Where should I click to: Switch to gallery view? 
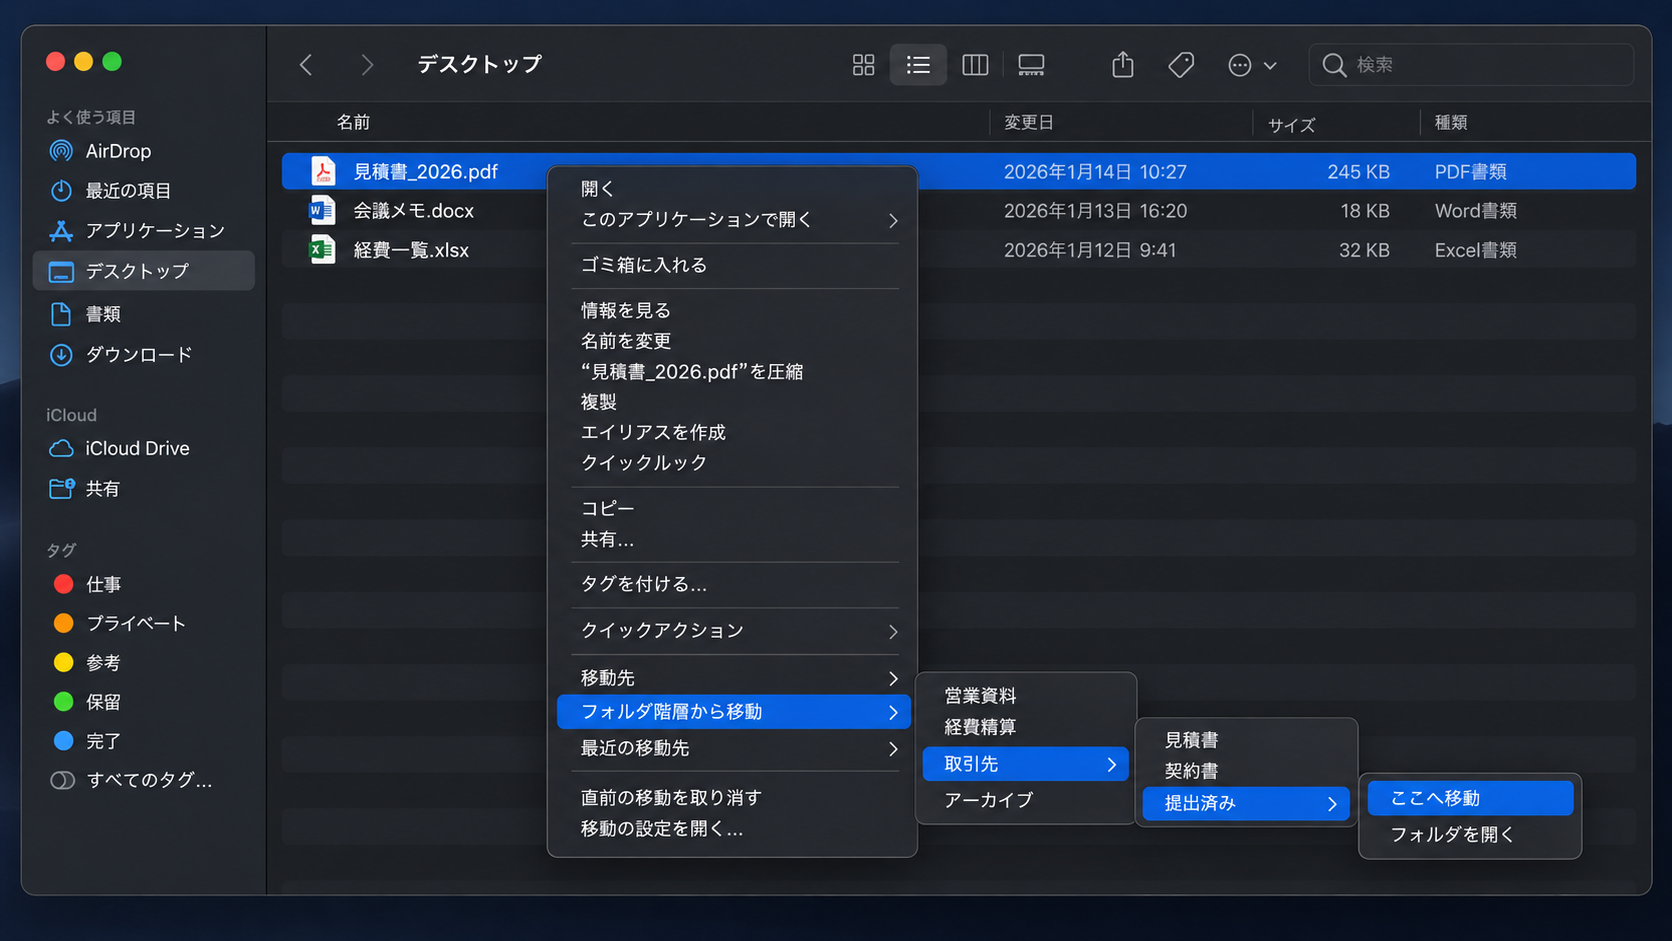pos(1031,65)
